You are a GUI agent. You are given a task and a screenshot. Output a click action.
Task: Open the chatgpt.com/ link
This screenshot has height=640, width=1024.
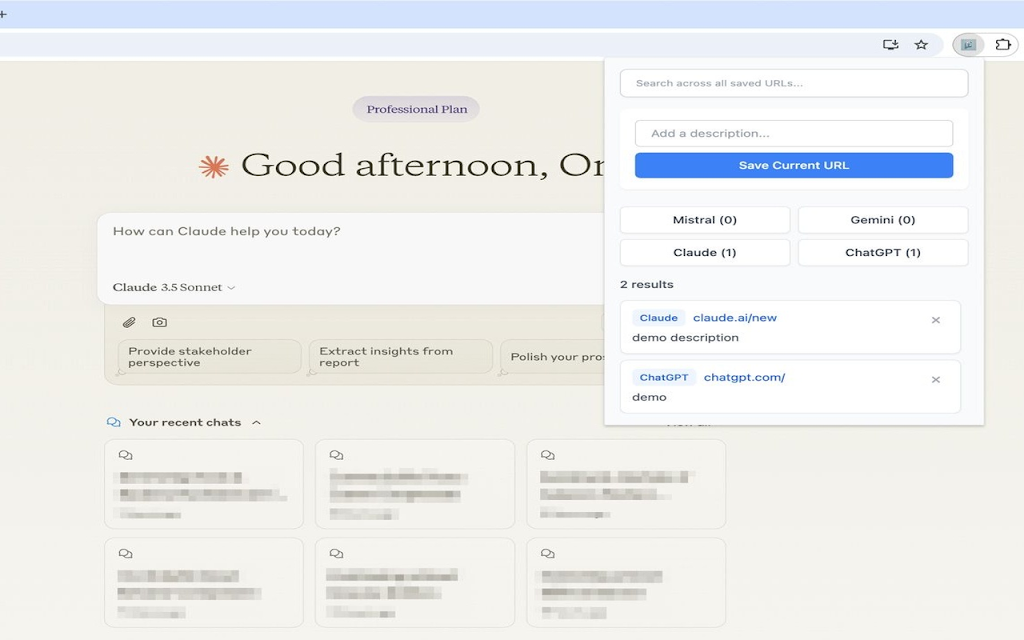pos(744,377)
